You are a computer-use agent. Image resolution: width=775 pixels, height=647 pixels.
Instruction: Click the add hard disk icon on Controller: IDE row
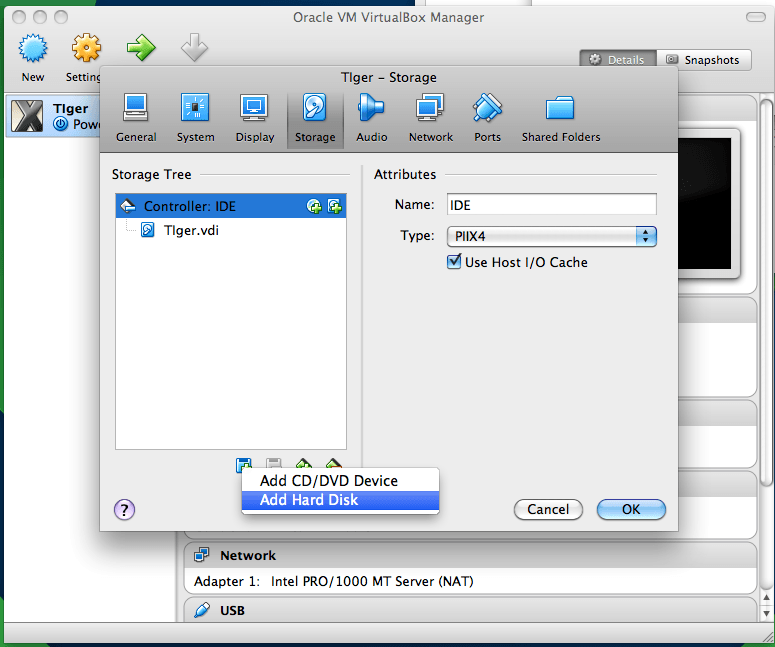click(335, 206)
